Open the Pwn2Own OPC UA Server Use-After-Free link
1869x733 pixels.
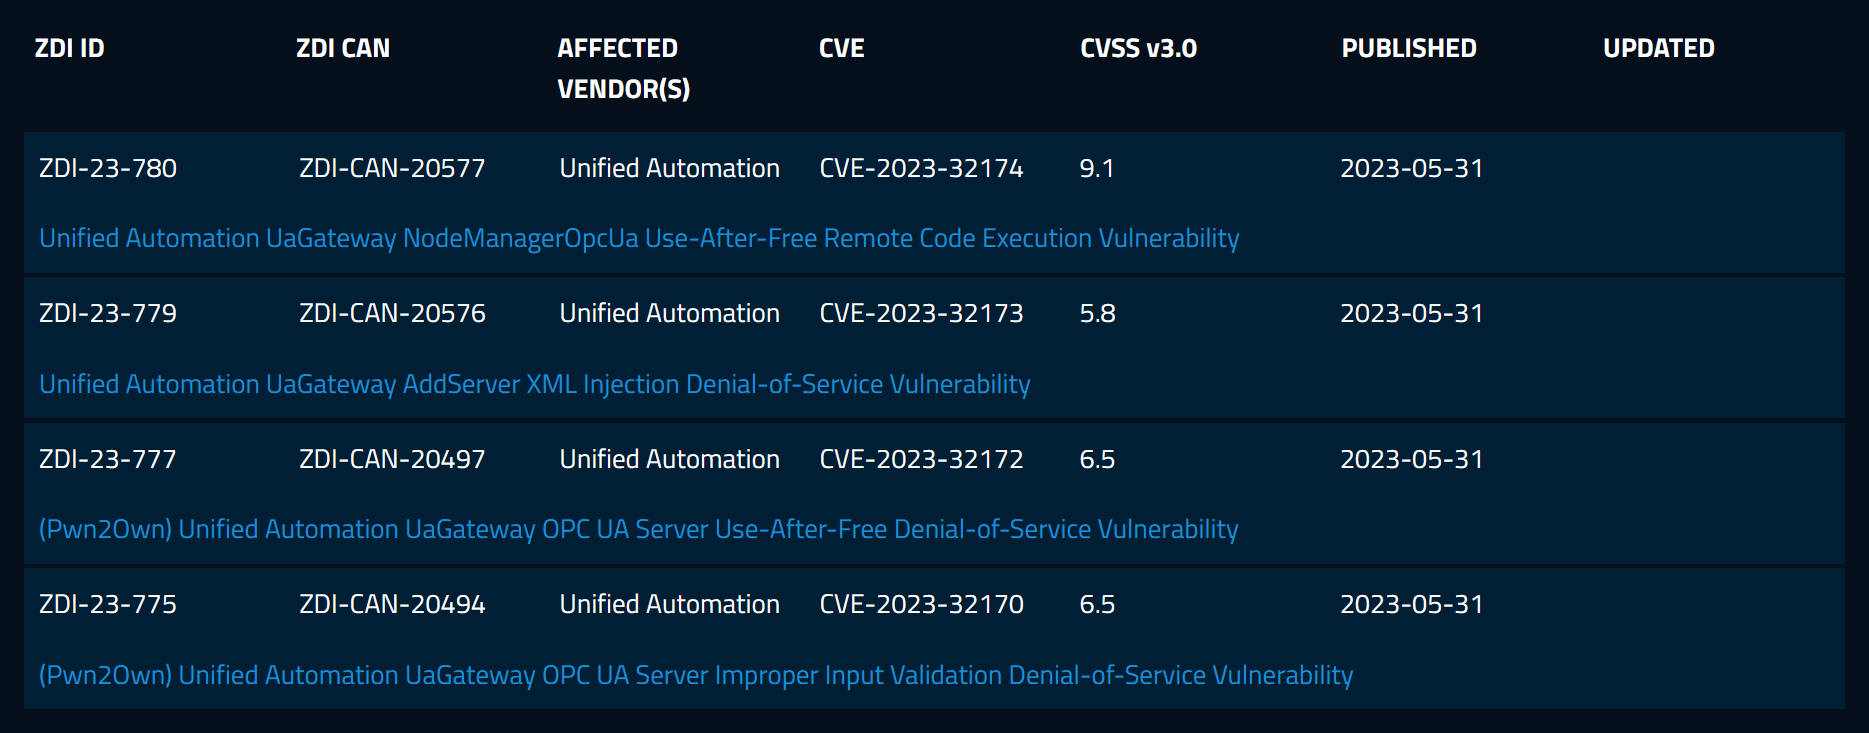pyautogui.click(x=638, y=529)
